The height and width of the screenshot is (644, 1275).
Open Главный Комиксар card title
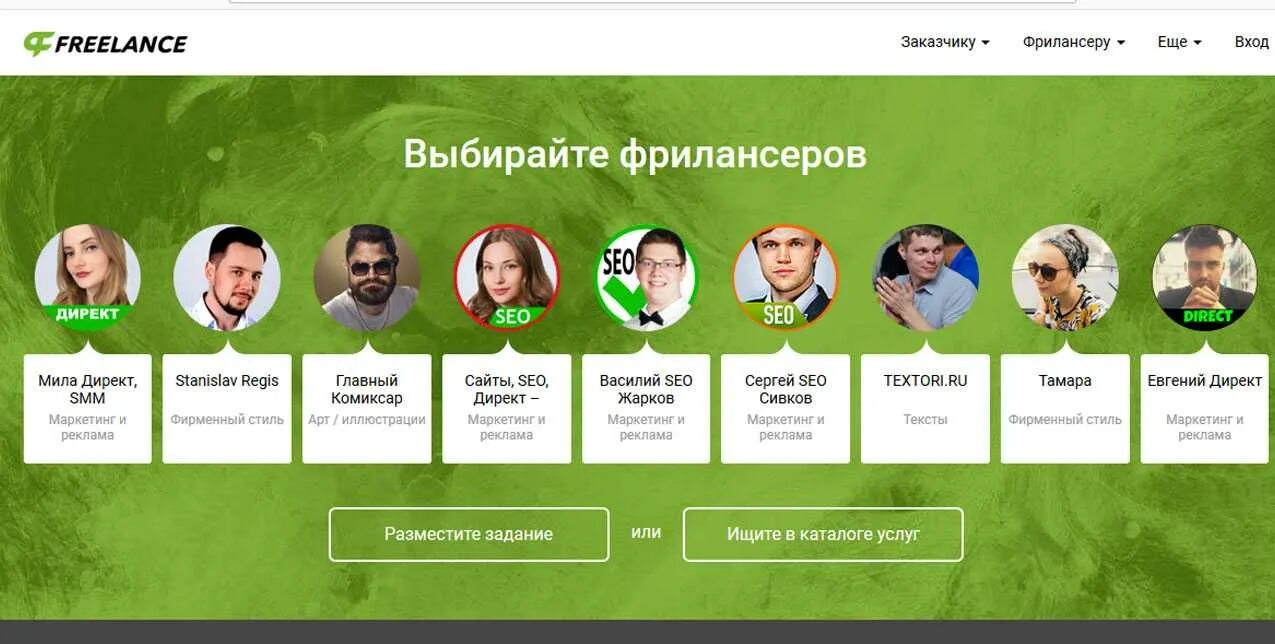click(x=367, y=389)
